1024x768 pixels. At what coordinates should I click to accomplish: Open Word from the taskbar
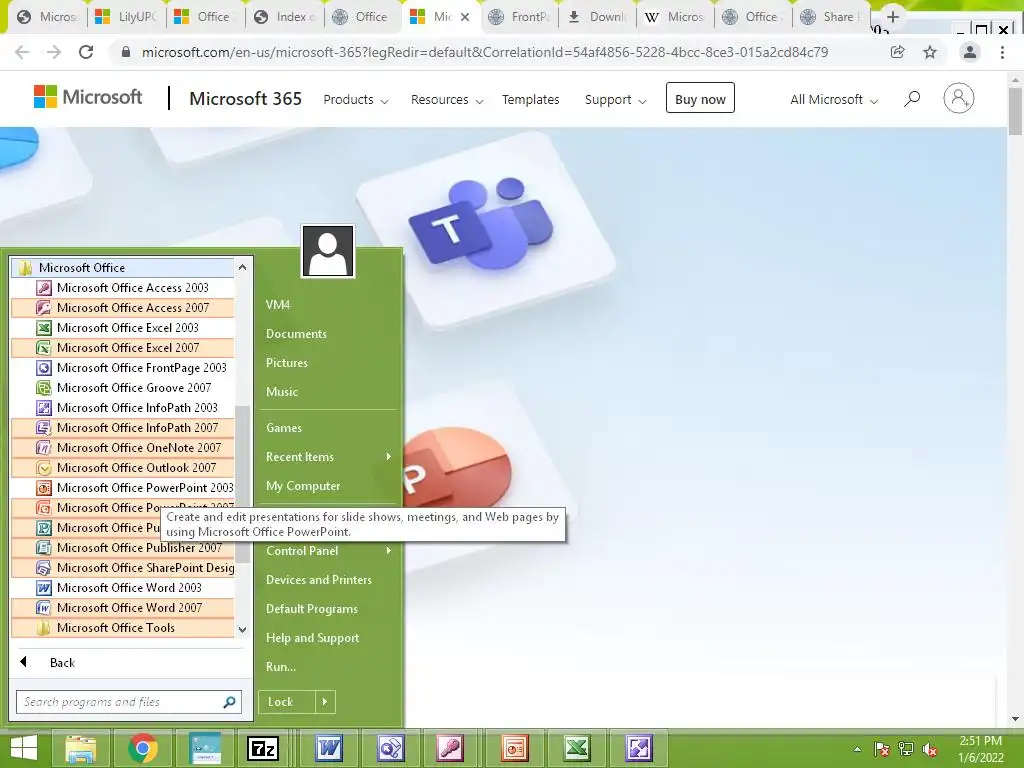[x=330, y=748]
